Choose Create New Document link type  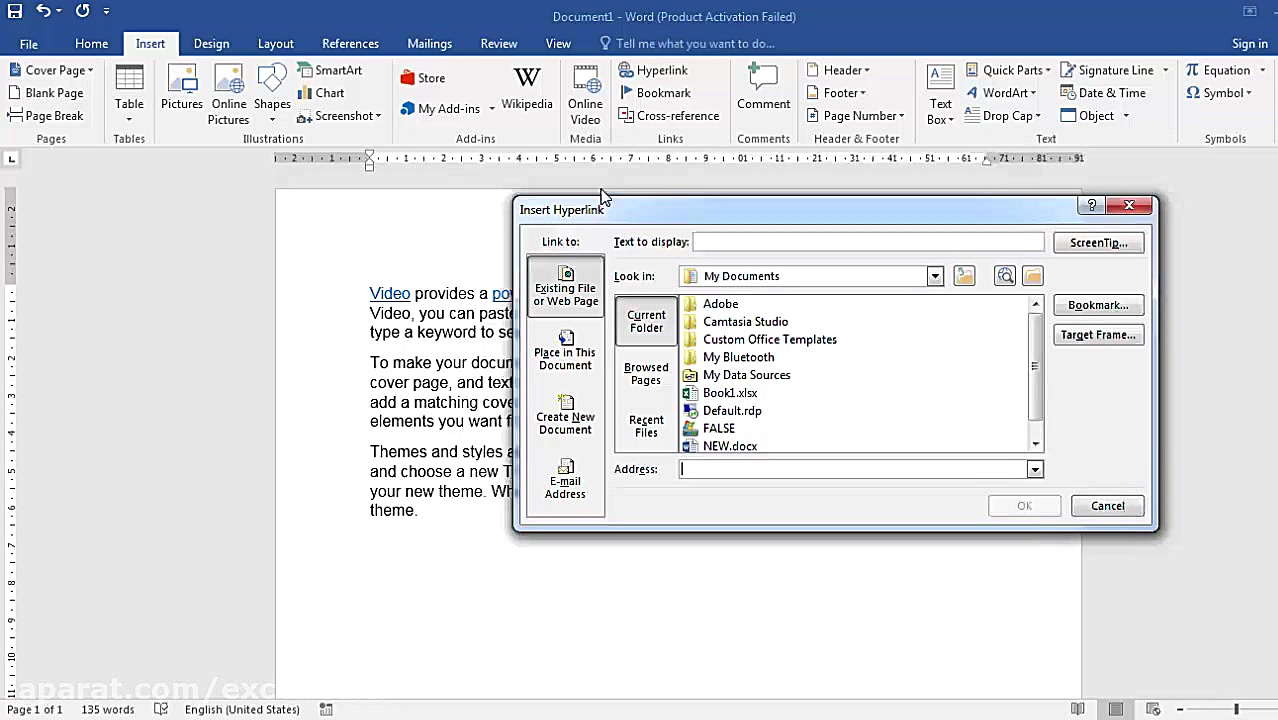[x=565, y=415]
